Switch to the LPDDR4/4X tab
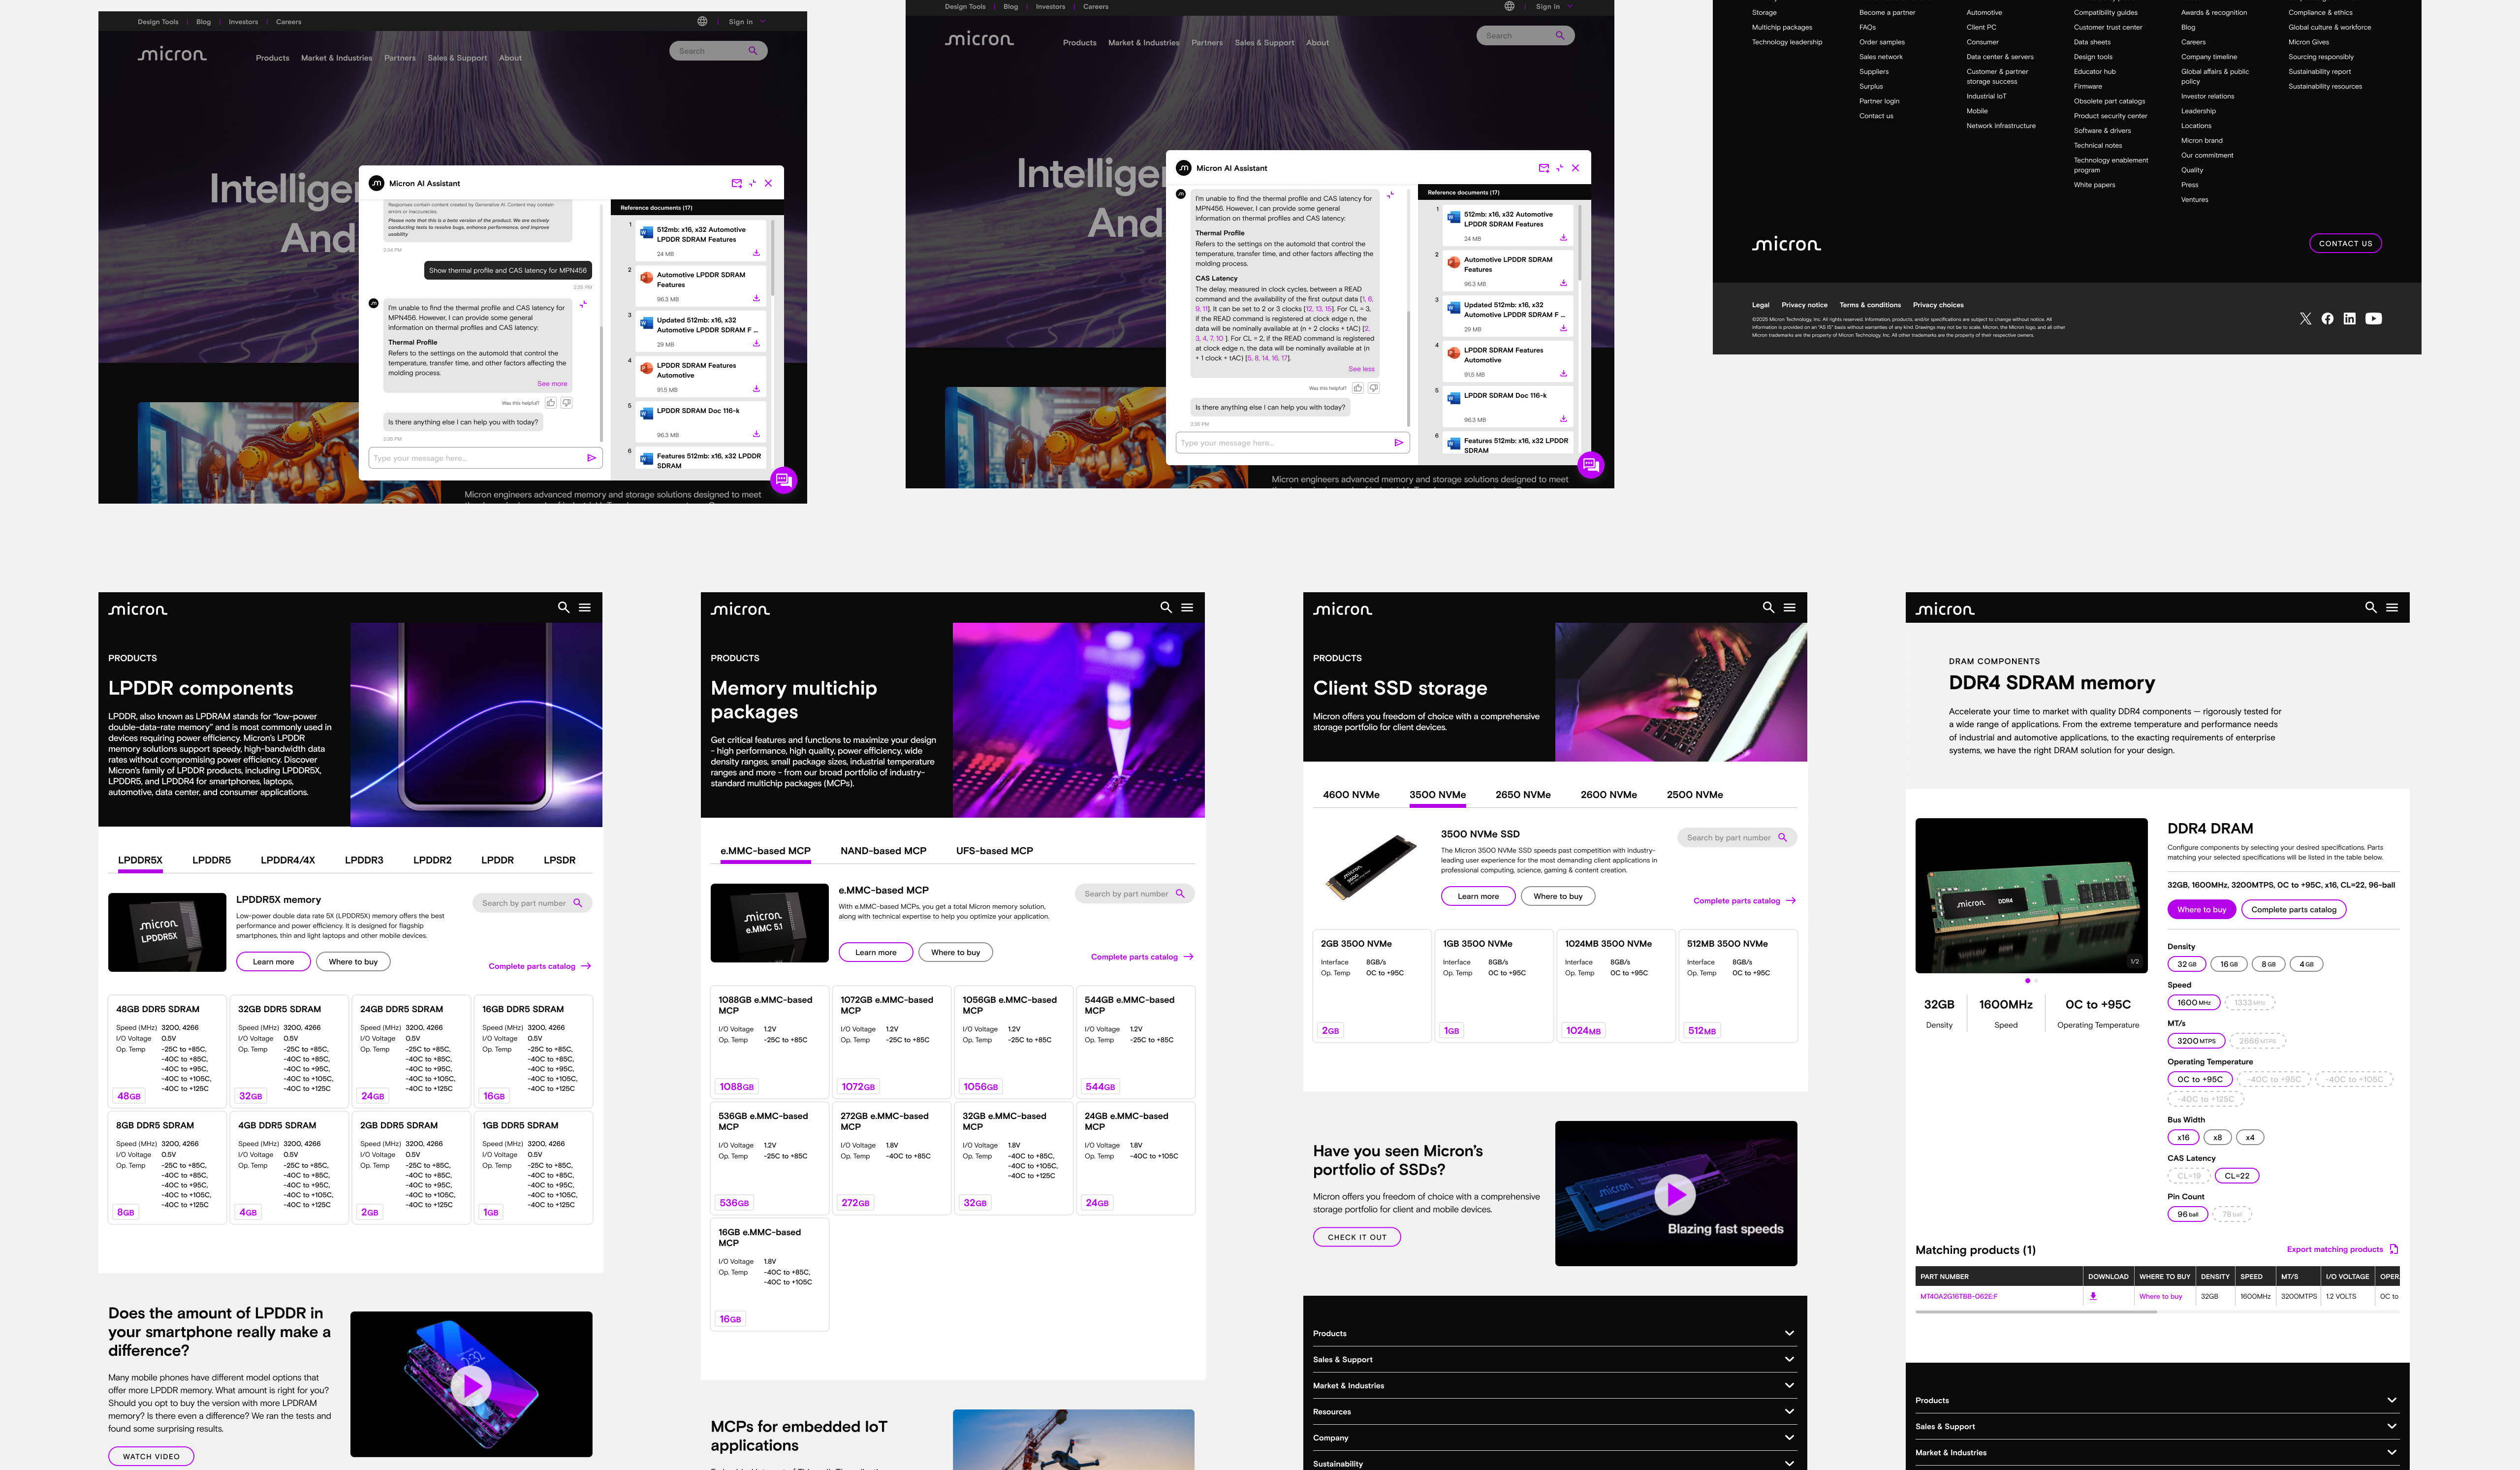This screenshot has height=1470, width=2520. click(x=287, y=860)
